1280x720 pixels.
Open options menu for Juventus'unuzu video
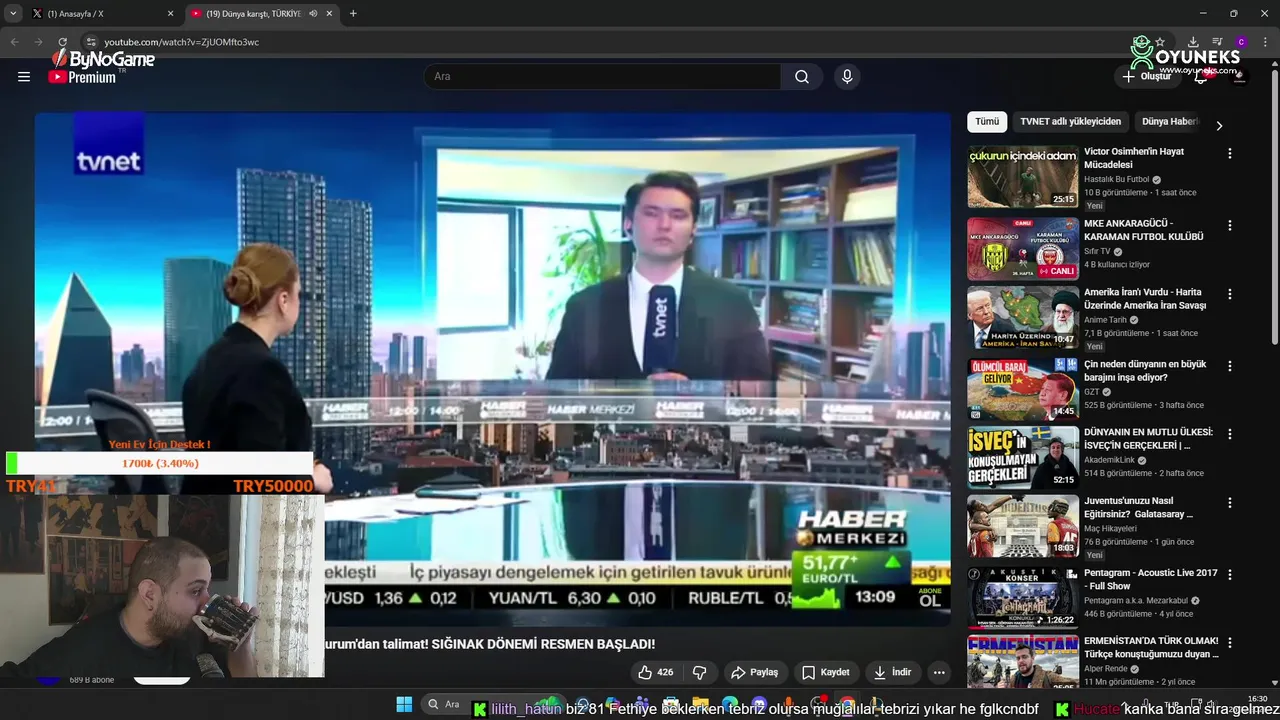(x=1230, y=503)
